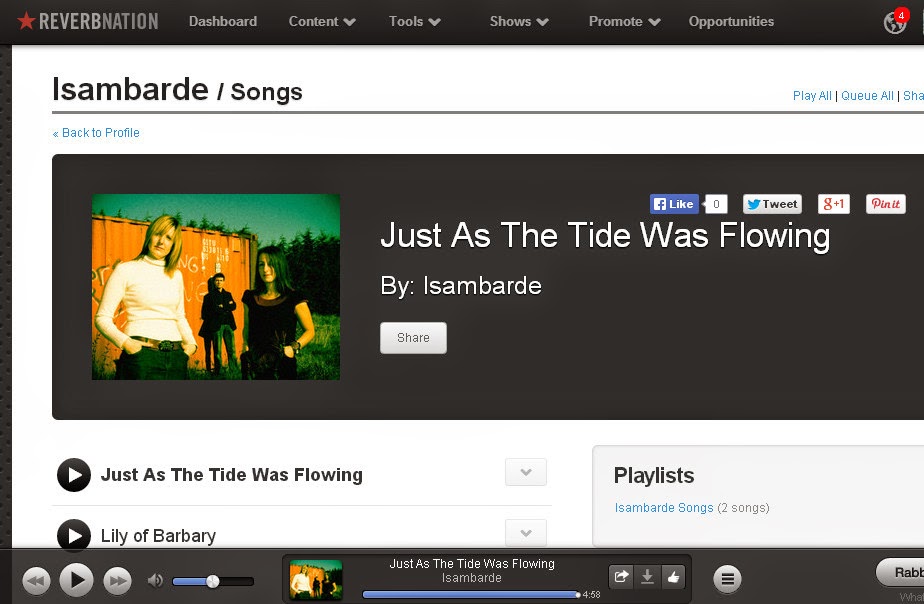Play the Lily of Barbary track

coord(74,536)
